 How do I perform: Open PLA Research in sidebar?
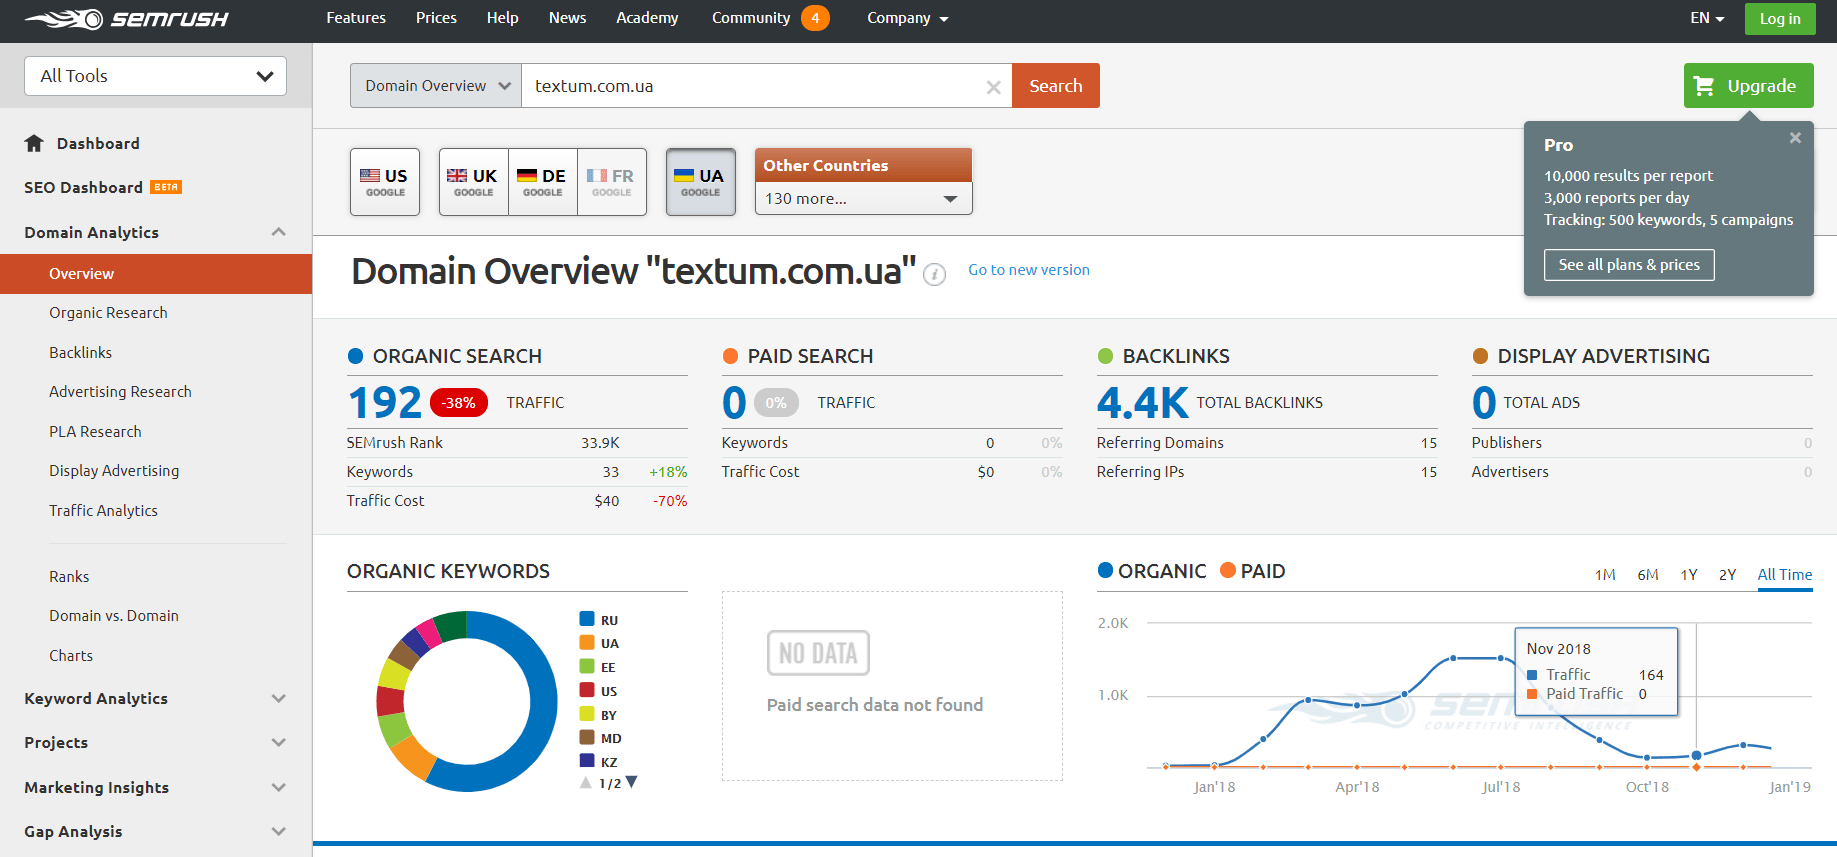pos(95,431)
